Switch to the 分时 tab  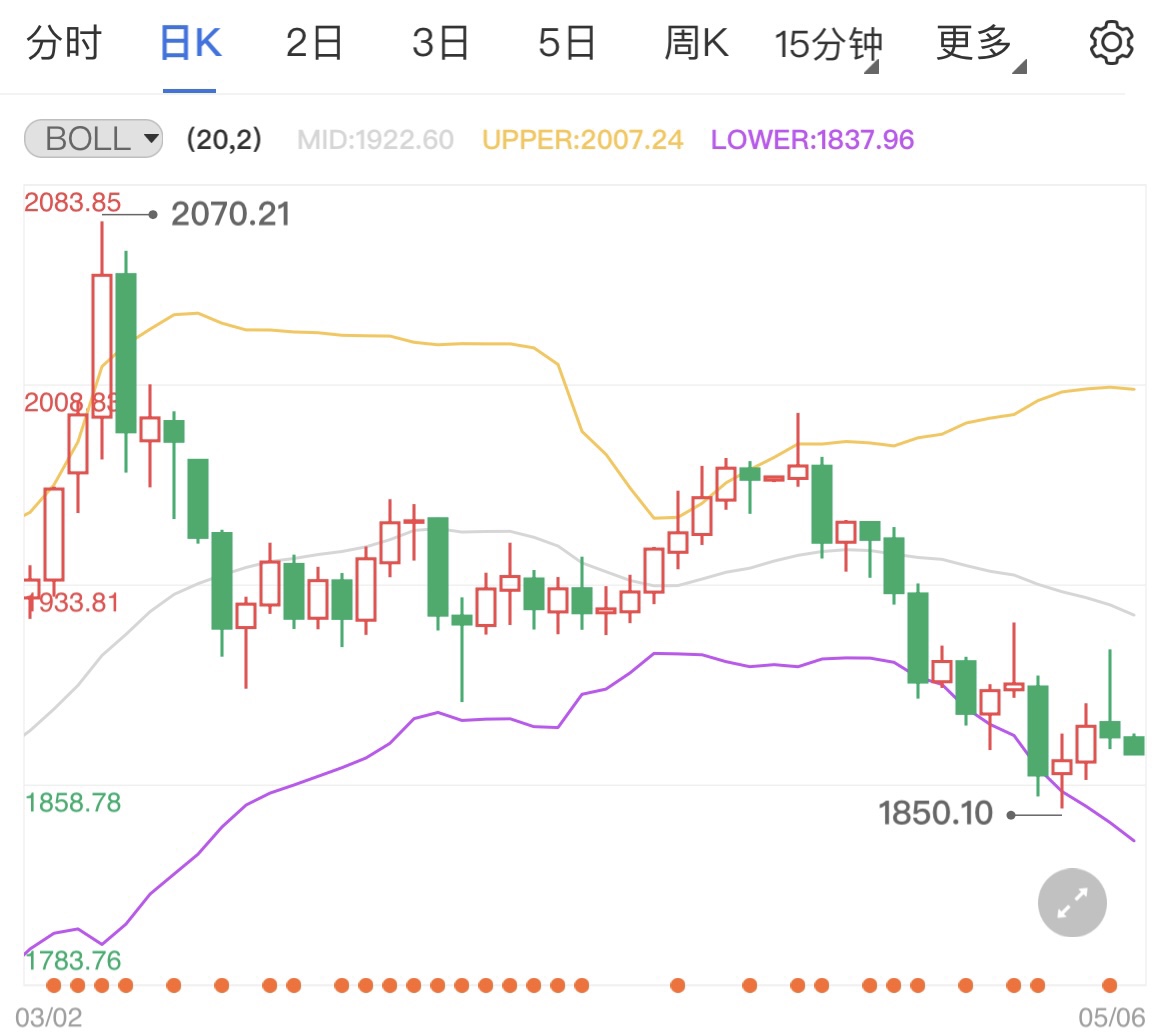(x=64, y=43)
